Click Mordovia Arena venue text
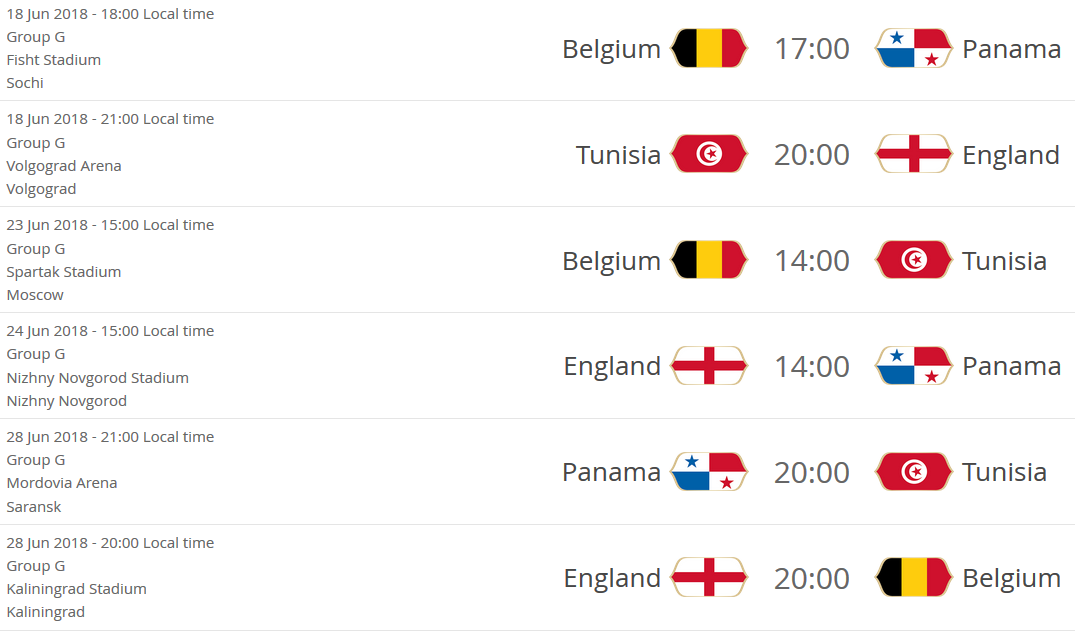1075x634 pixels. [x=62, y=483]
